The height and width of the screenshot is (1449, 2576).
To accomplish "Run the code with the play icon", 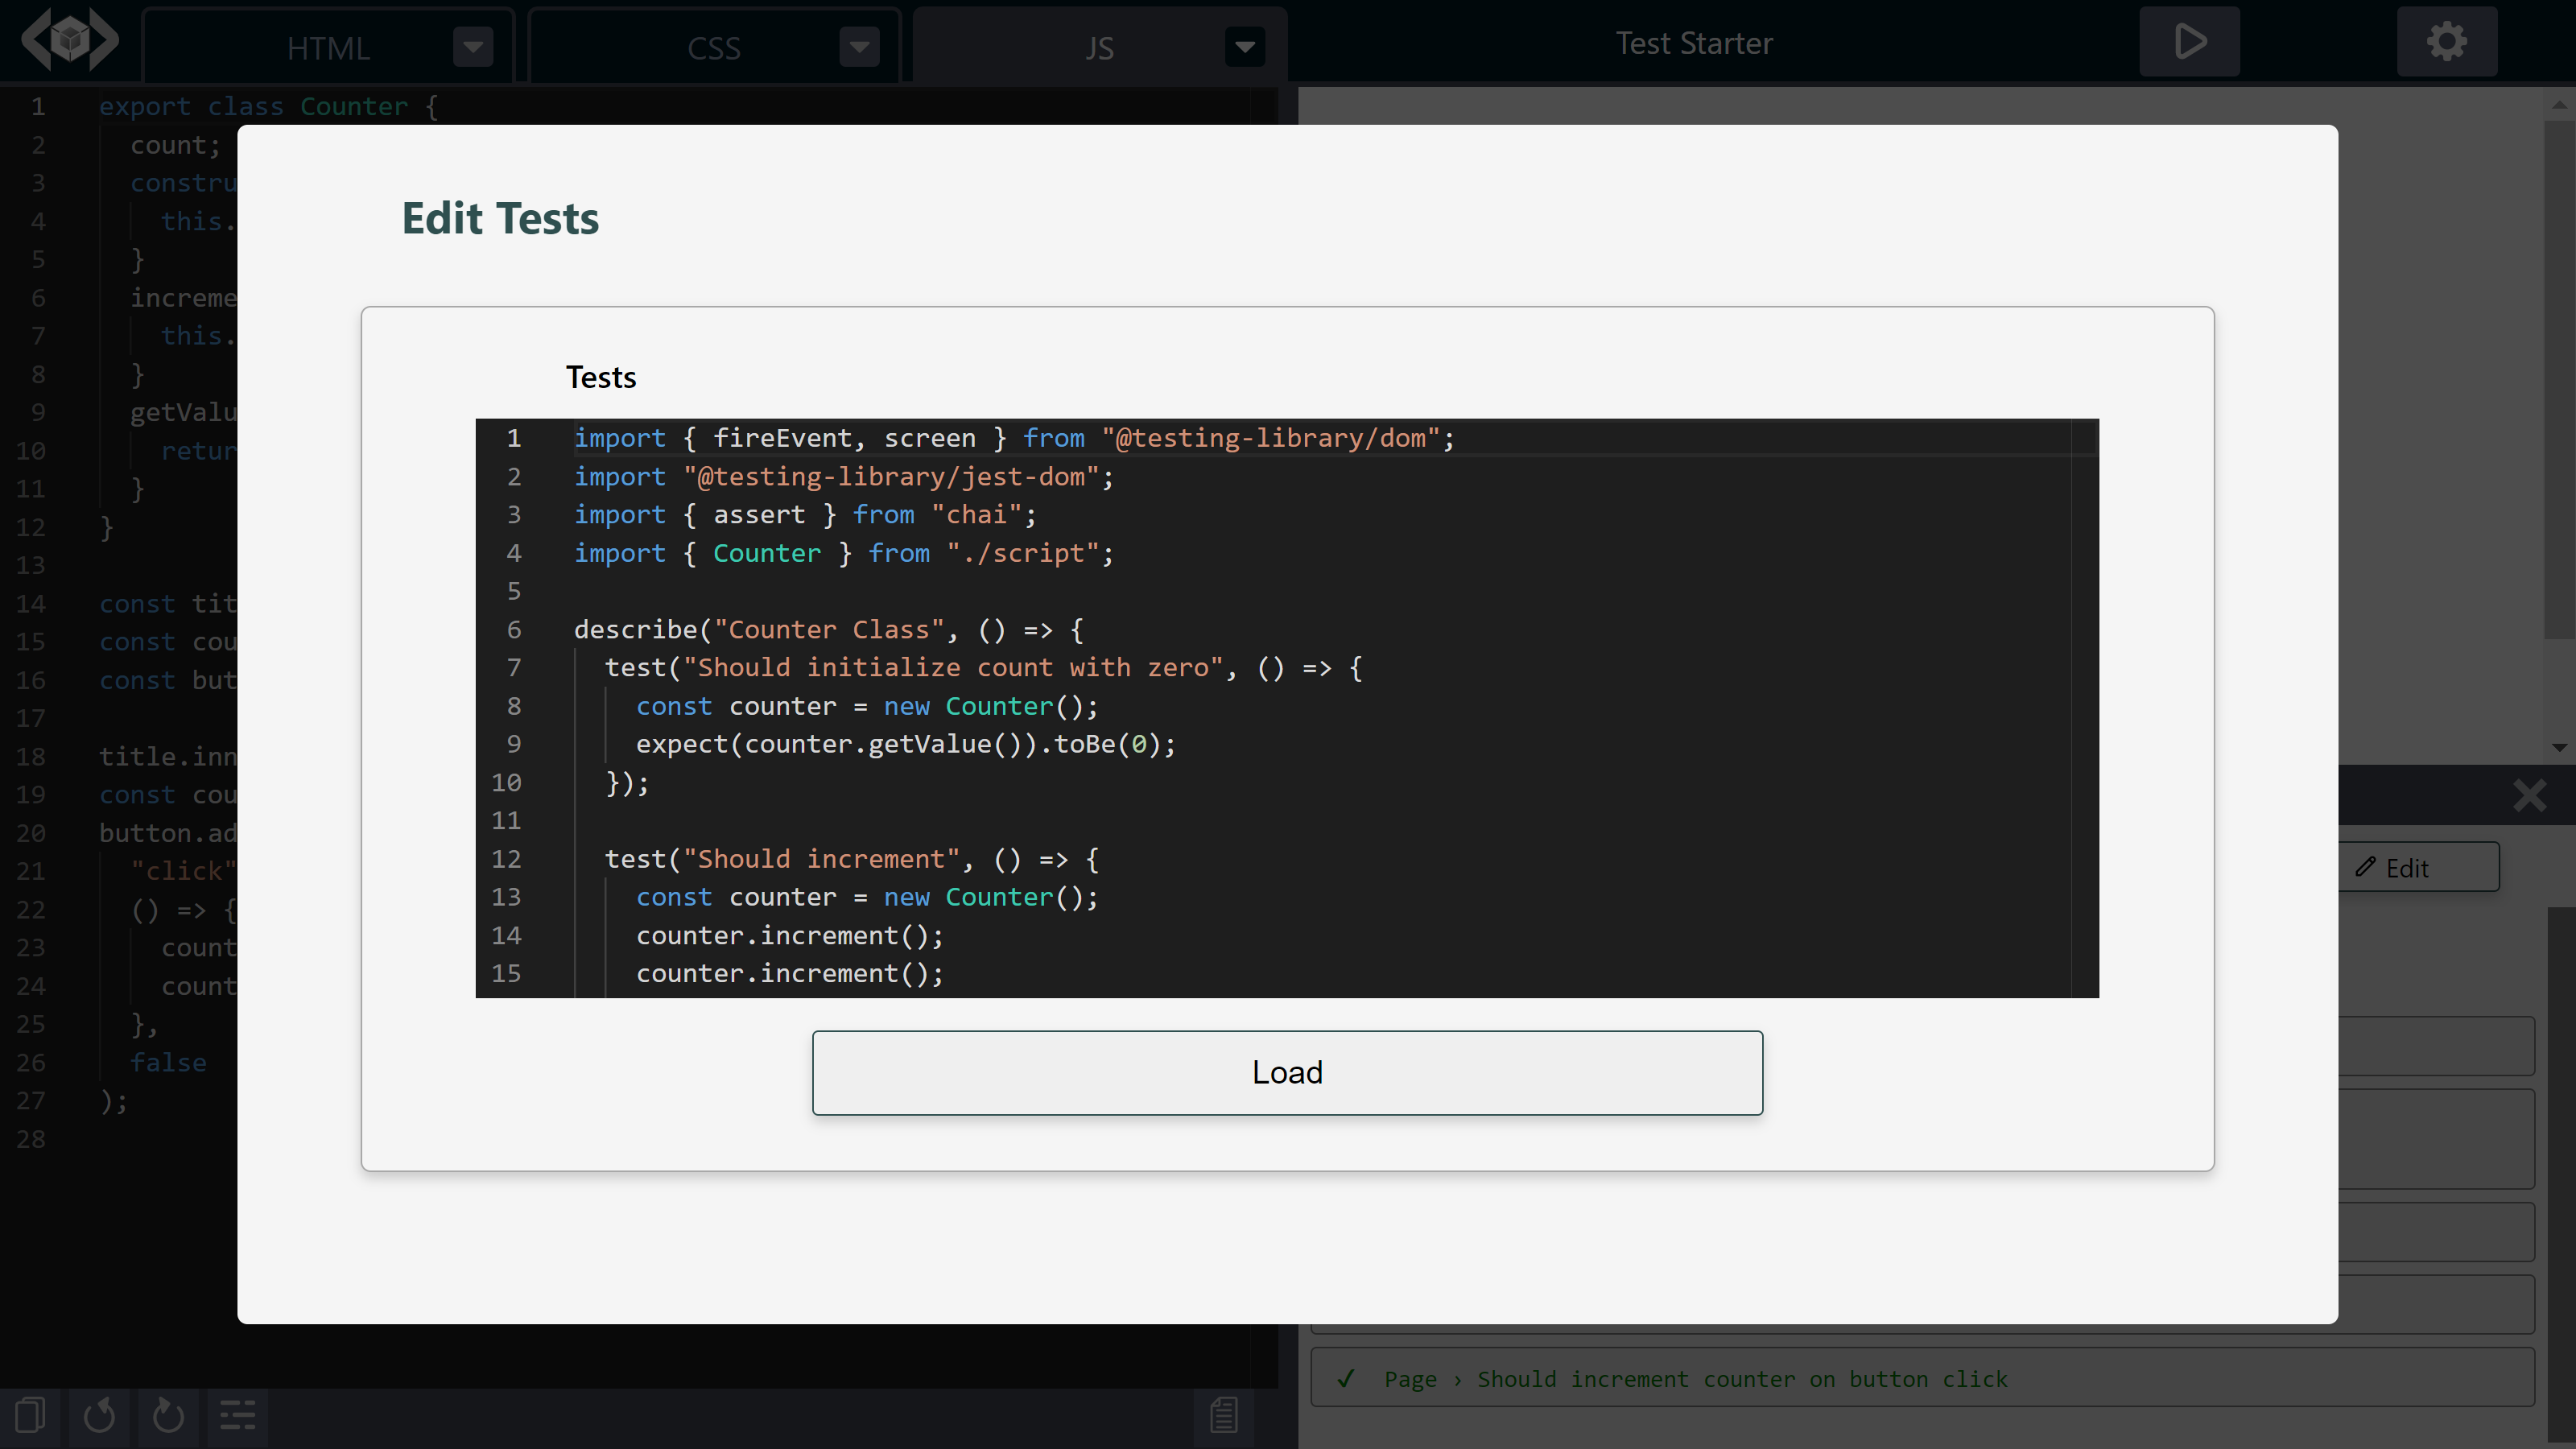I will tap(2188, 41).
